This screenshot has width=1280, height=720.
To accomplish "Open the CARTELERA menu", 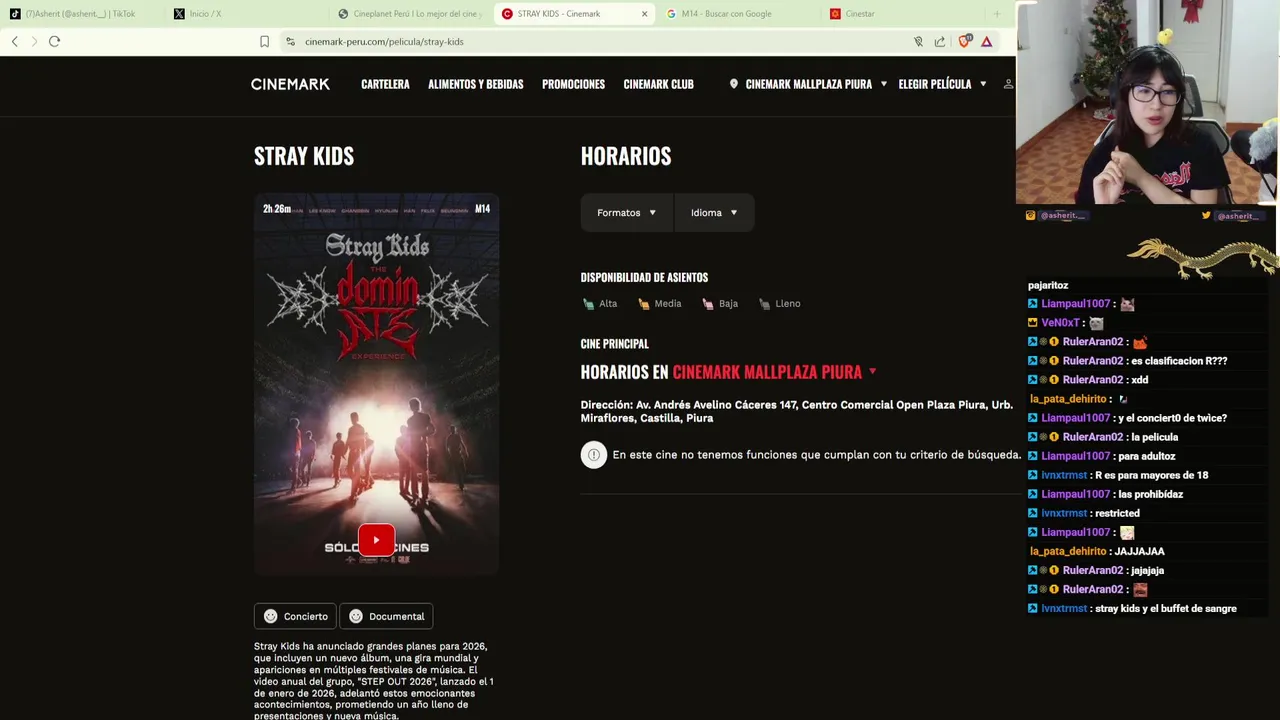I will click(385, 84).
